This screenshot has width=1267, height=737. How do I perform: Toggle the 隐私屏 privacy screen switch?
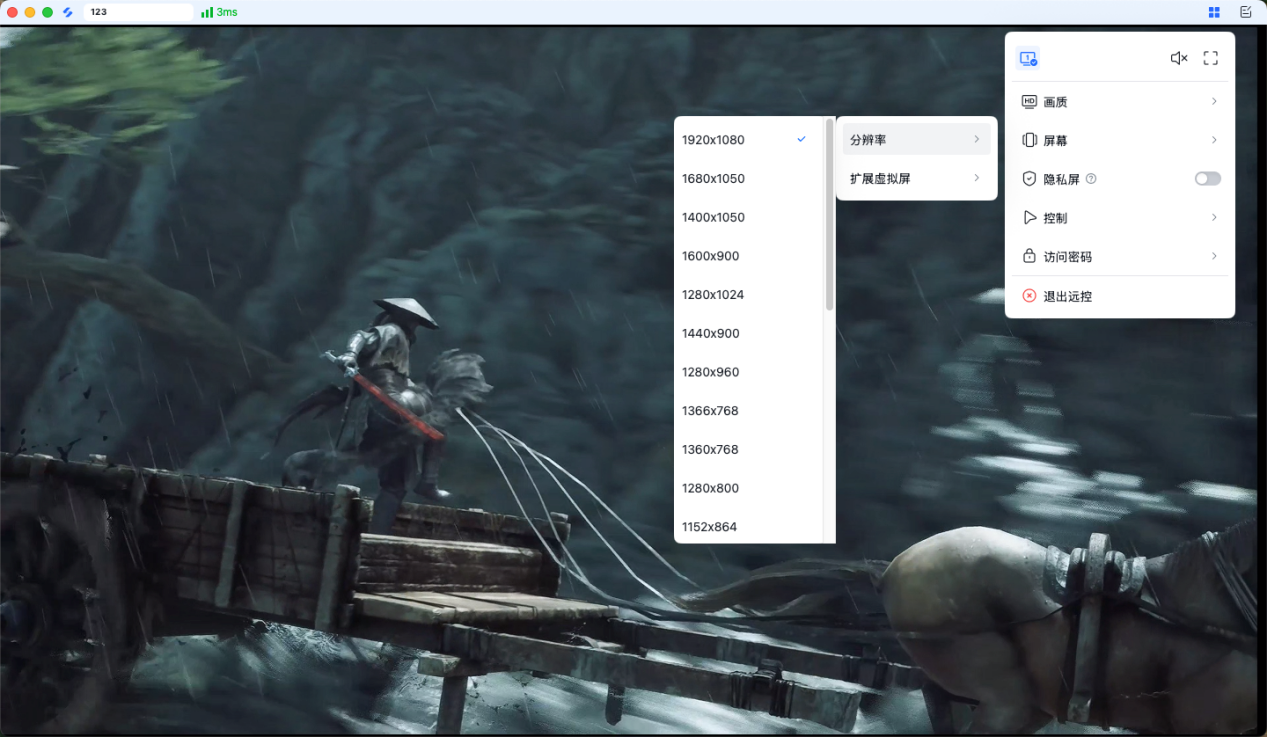(1208, 179)
